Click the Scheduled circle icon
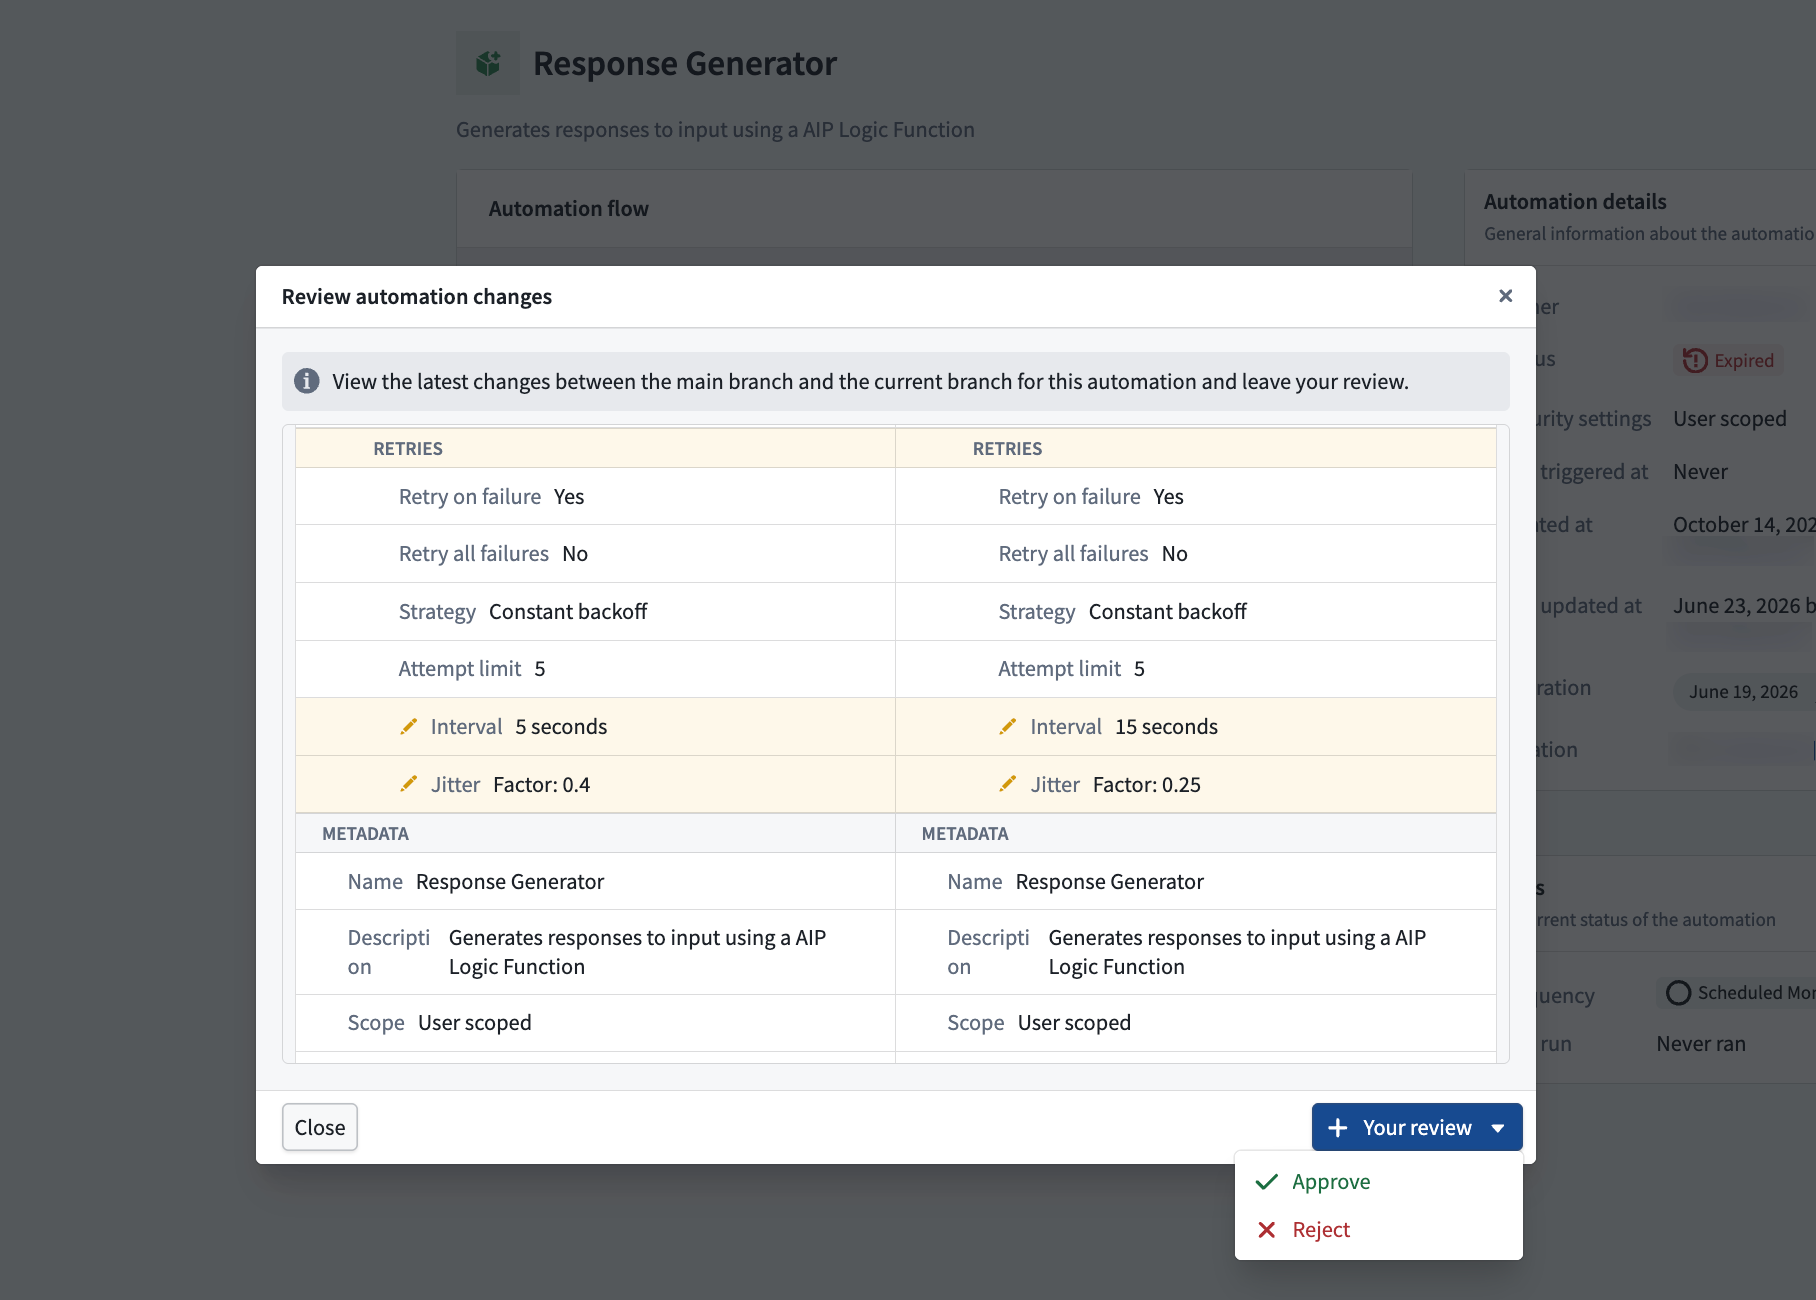 click(1679, 992)
